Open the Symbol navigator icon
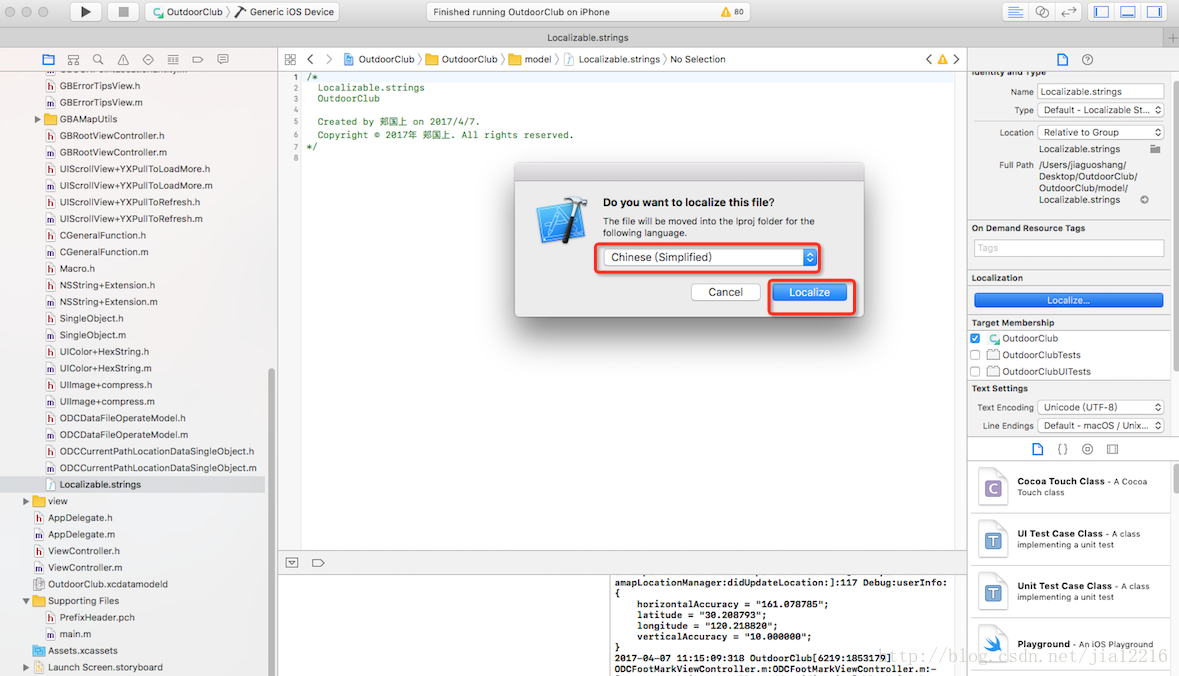Image resolution: width=1179 pixels, height=676 pixels. point(73,59)
